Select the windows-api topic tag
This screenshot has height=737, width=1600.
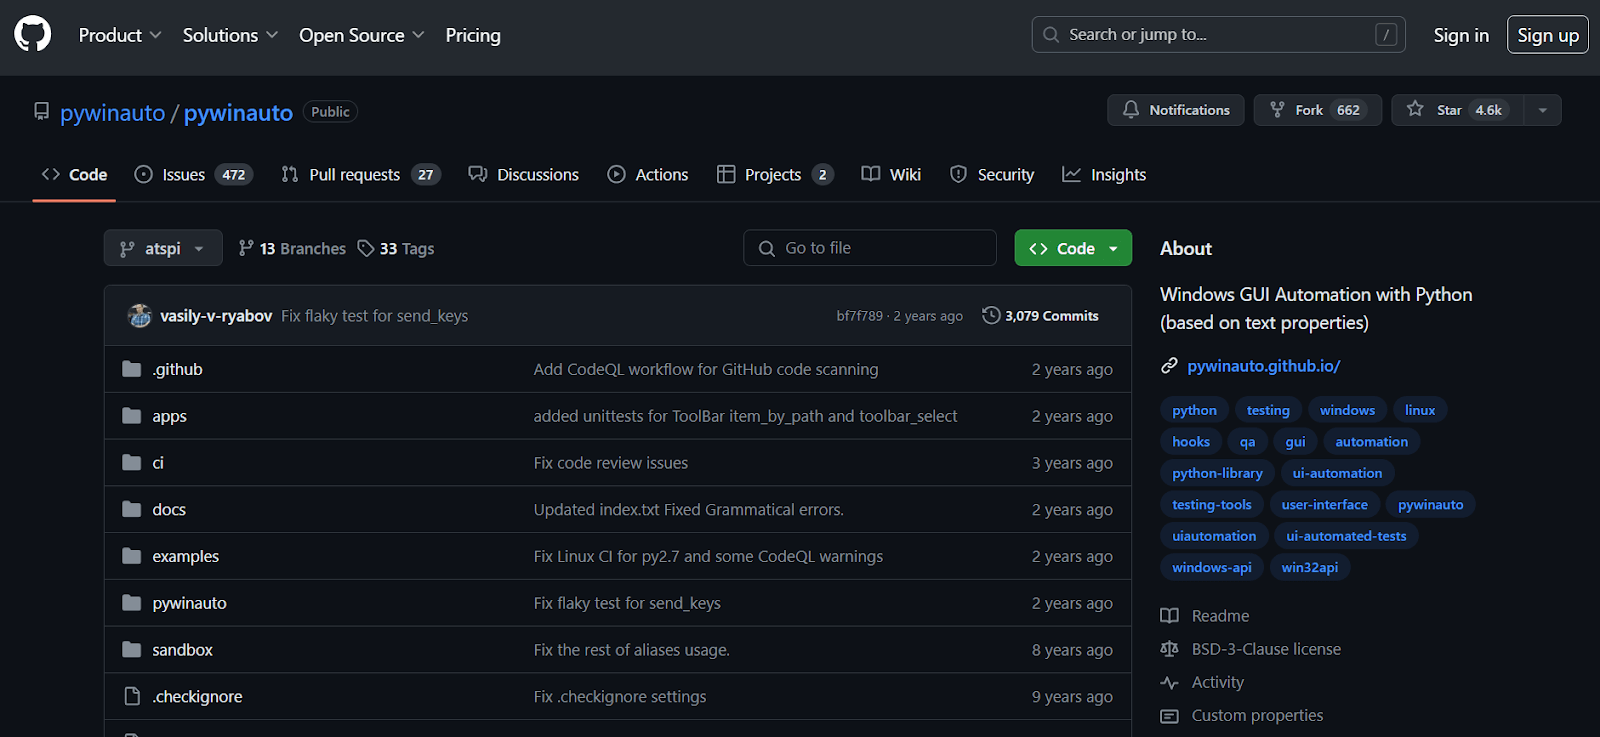[x=1212, y=567]
